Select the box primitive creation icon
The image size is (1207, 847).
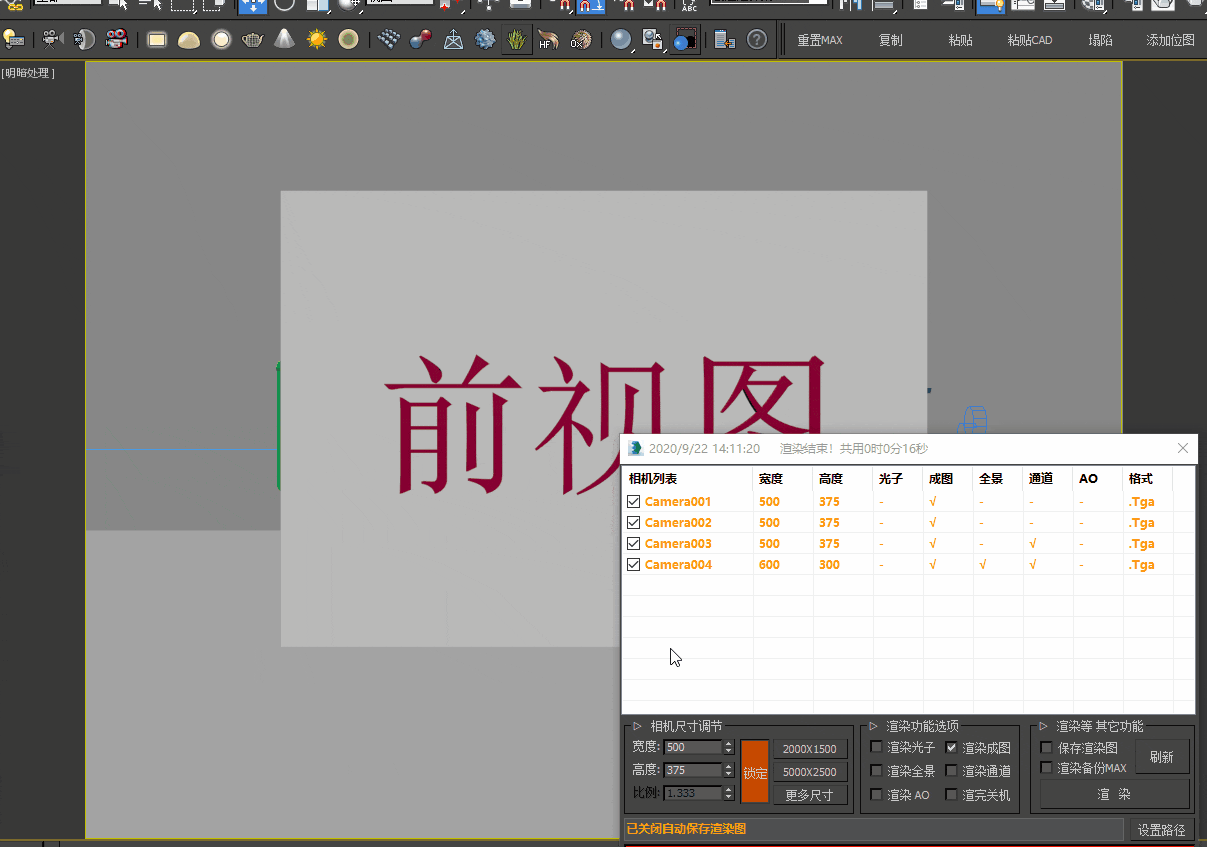156,39
